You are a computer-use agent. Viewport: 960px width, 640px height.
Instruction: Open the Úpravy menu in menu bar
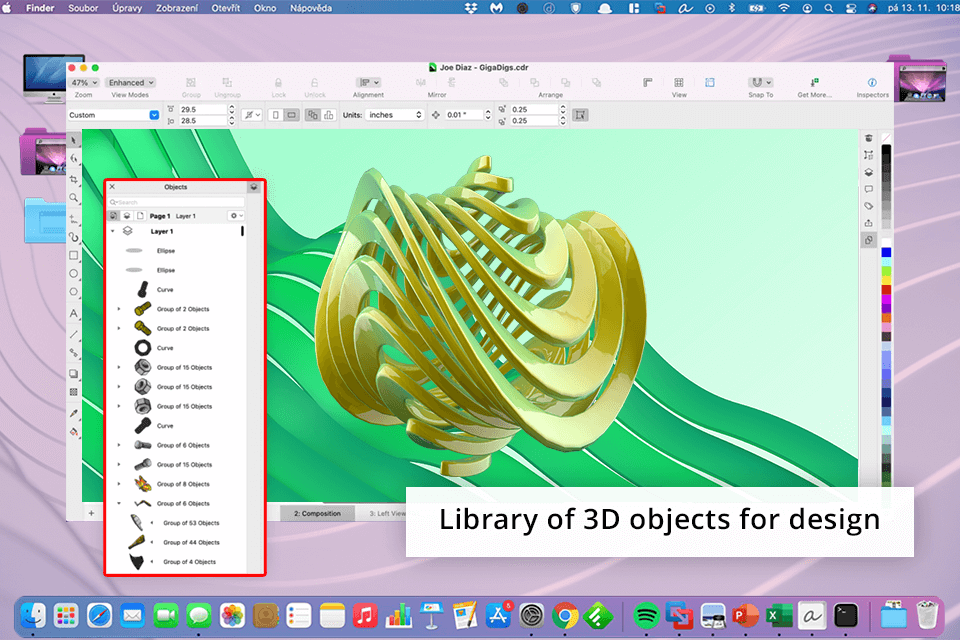coord(125,7)
